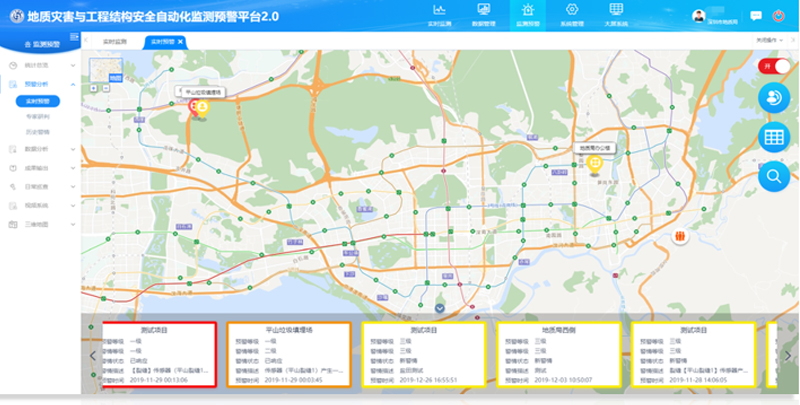Open the 系统管理 gear module in top navigation

click(x=573, y=14)
